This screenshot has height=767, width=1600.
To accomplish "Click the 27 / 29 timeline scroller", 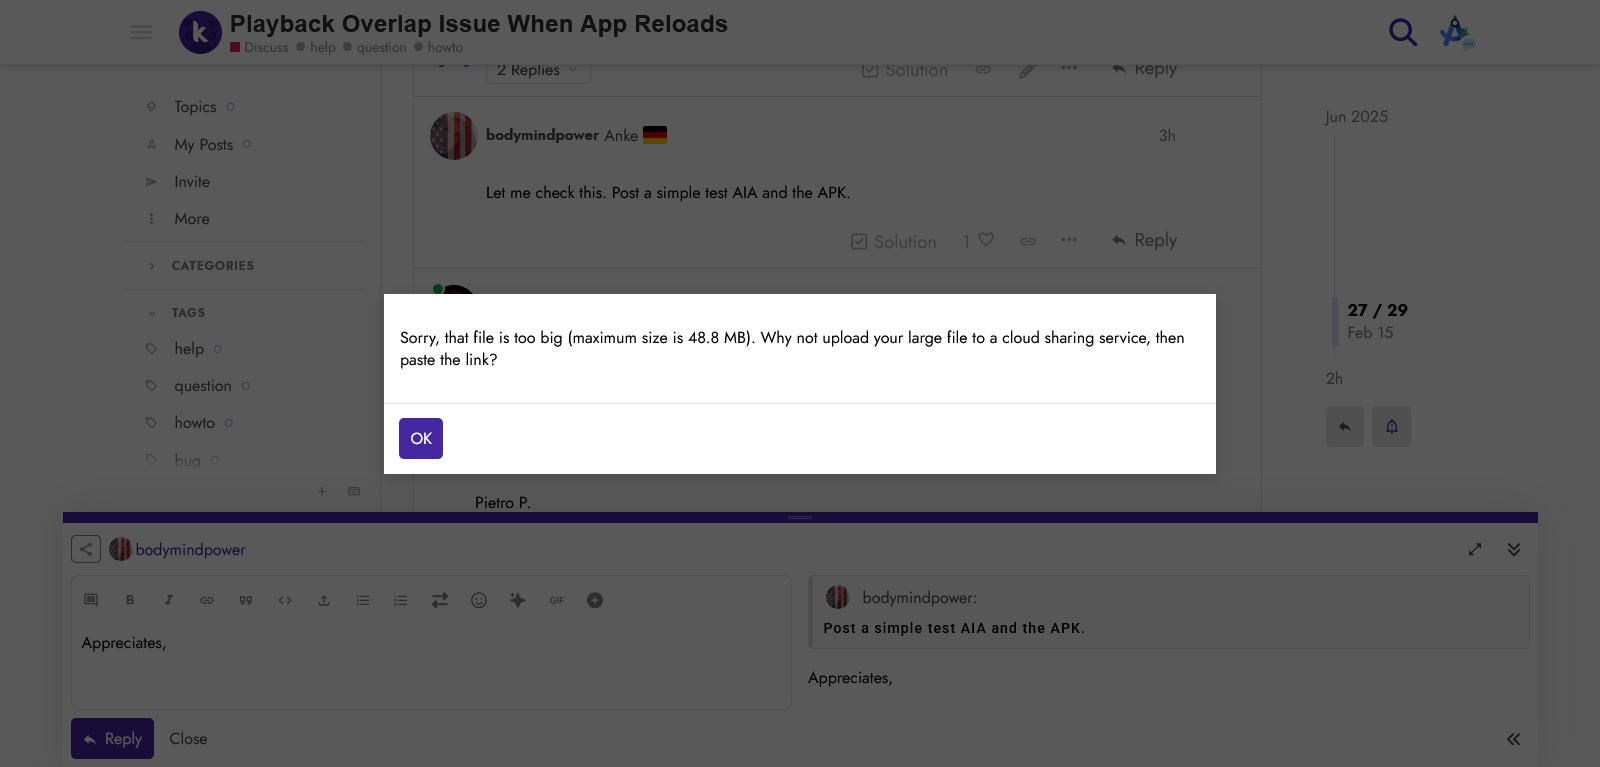I will (1376, 311).
